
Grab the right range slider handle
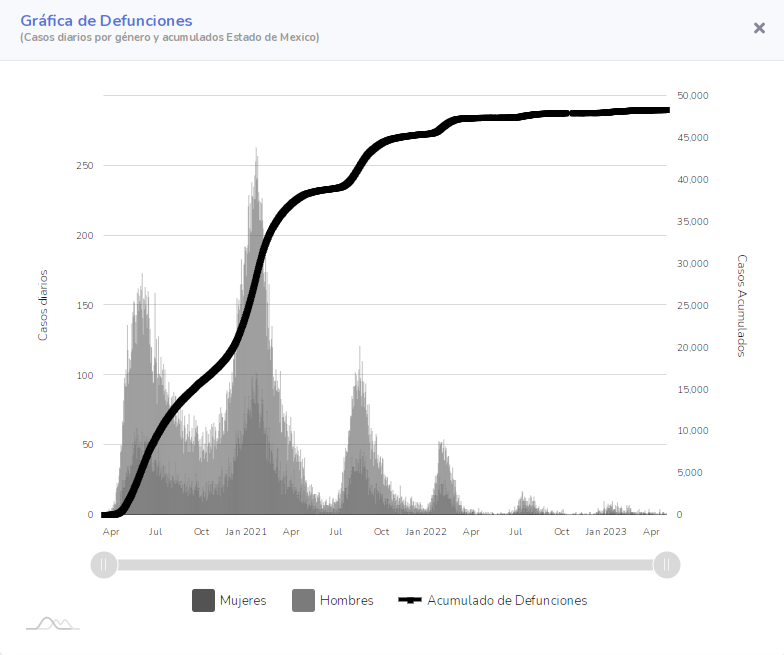point(666,565)
